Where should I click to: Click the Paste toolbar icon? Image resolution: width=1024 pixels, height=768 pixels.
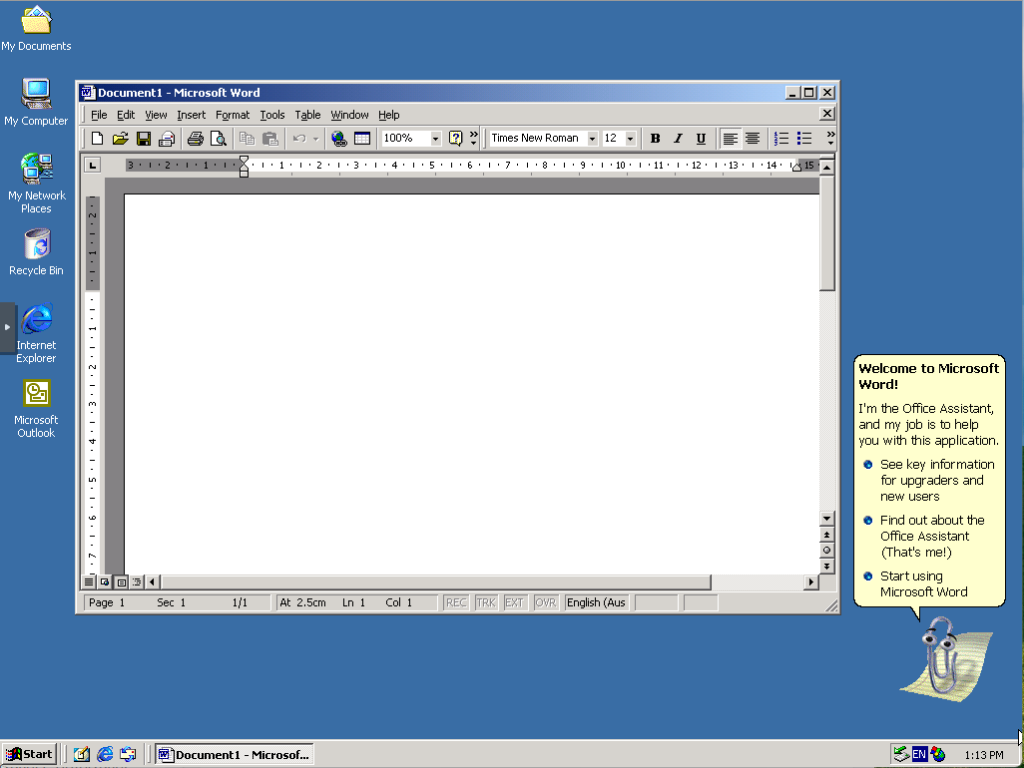270,138
